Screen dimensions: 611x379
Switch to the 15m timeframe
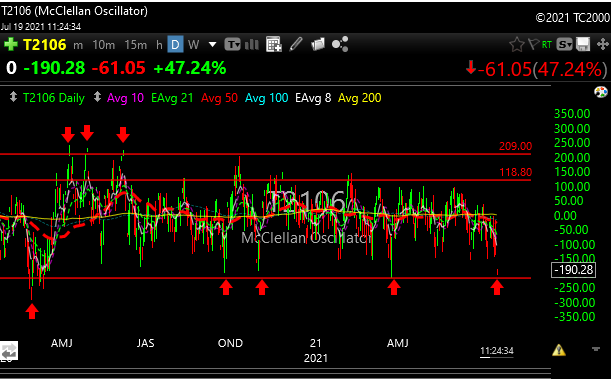tap(136, 45)
